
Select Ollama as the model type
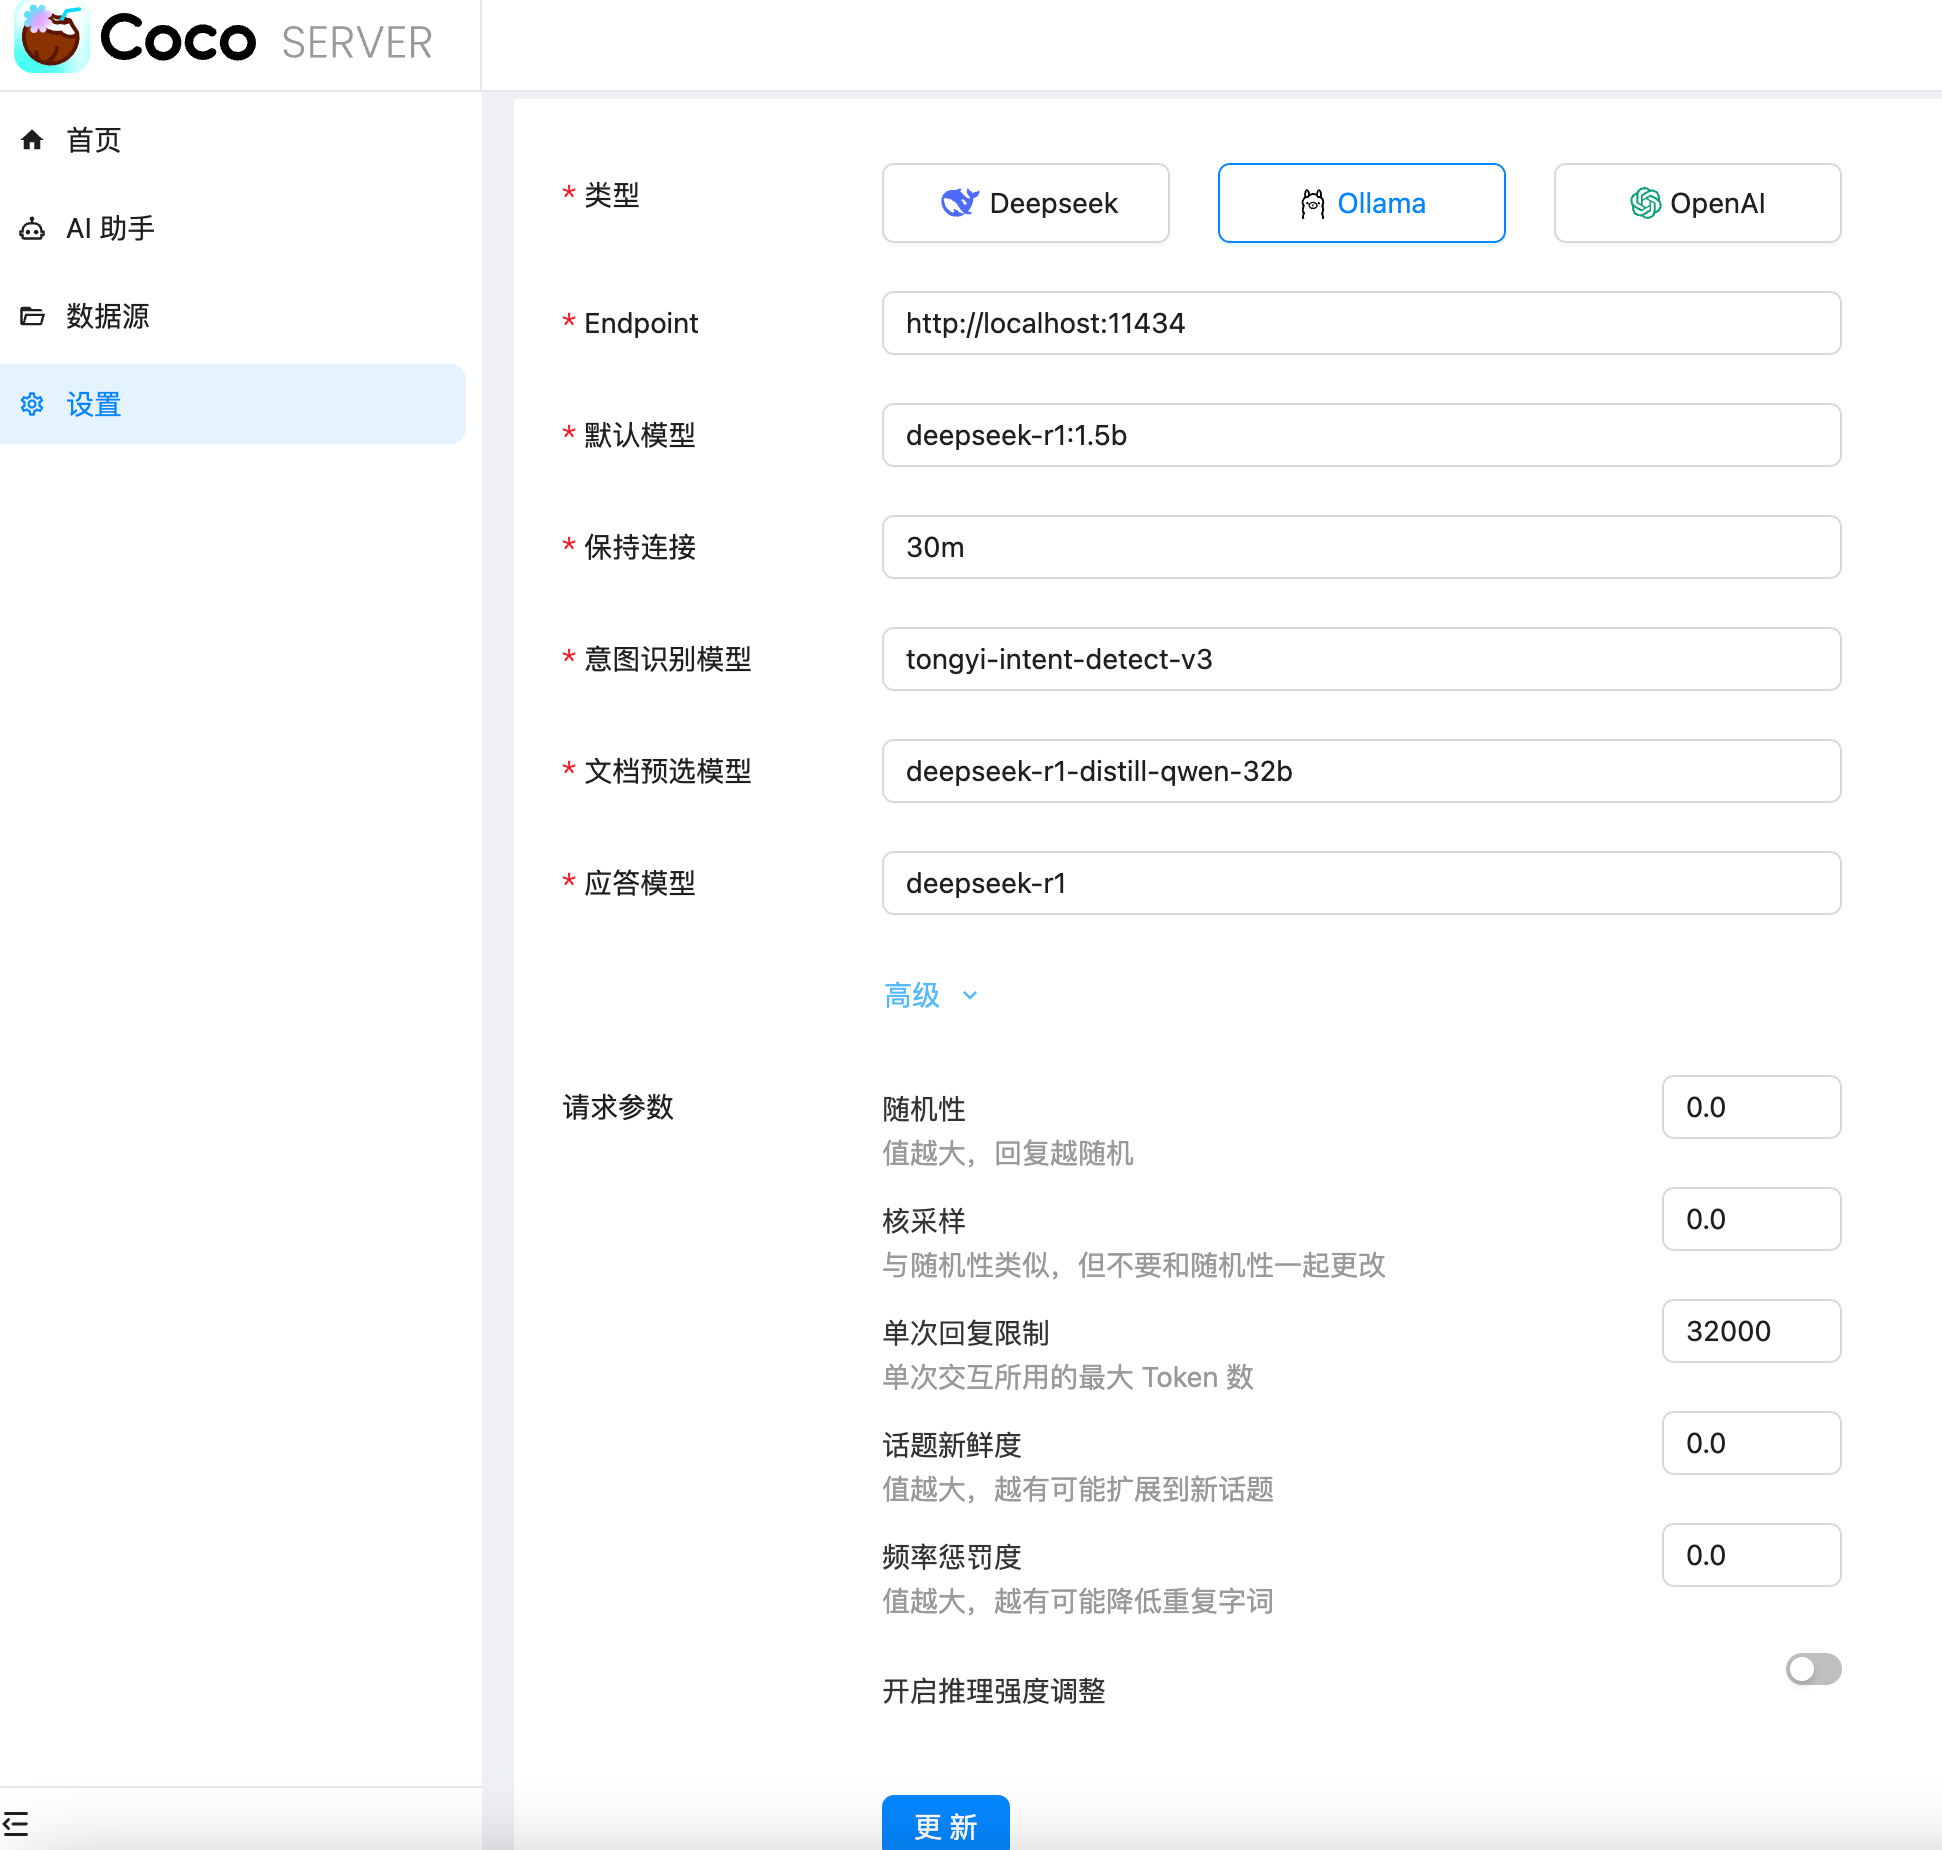coord(1361,203)
